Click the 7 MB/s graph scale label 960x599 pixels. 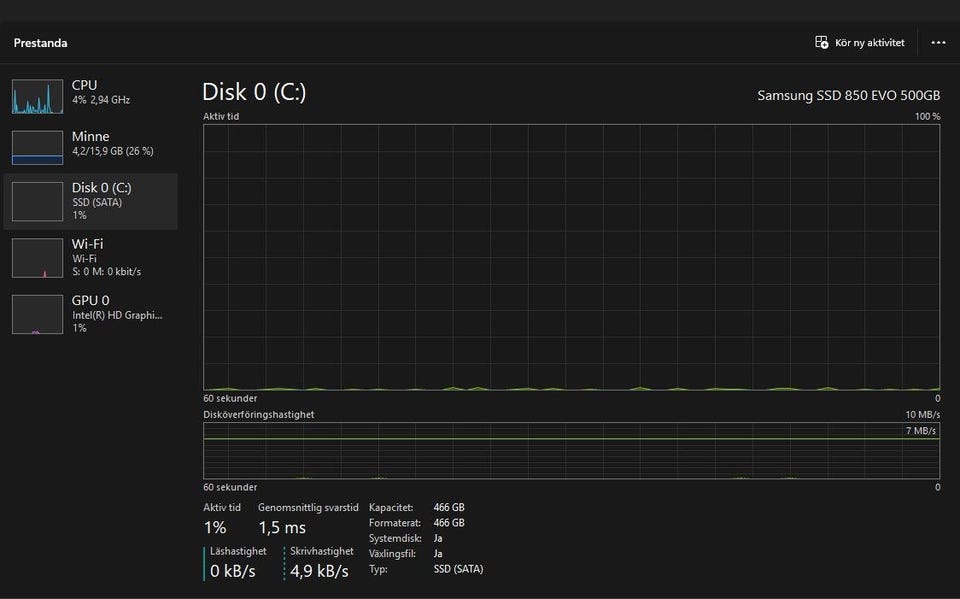pyautogui.click(x=922, y=431)
